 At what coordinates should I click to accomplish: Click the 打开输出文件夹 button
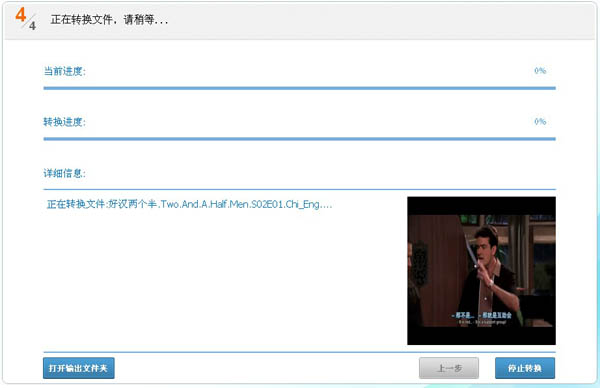(78, 368)
